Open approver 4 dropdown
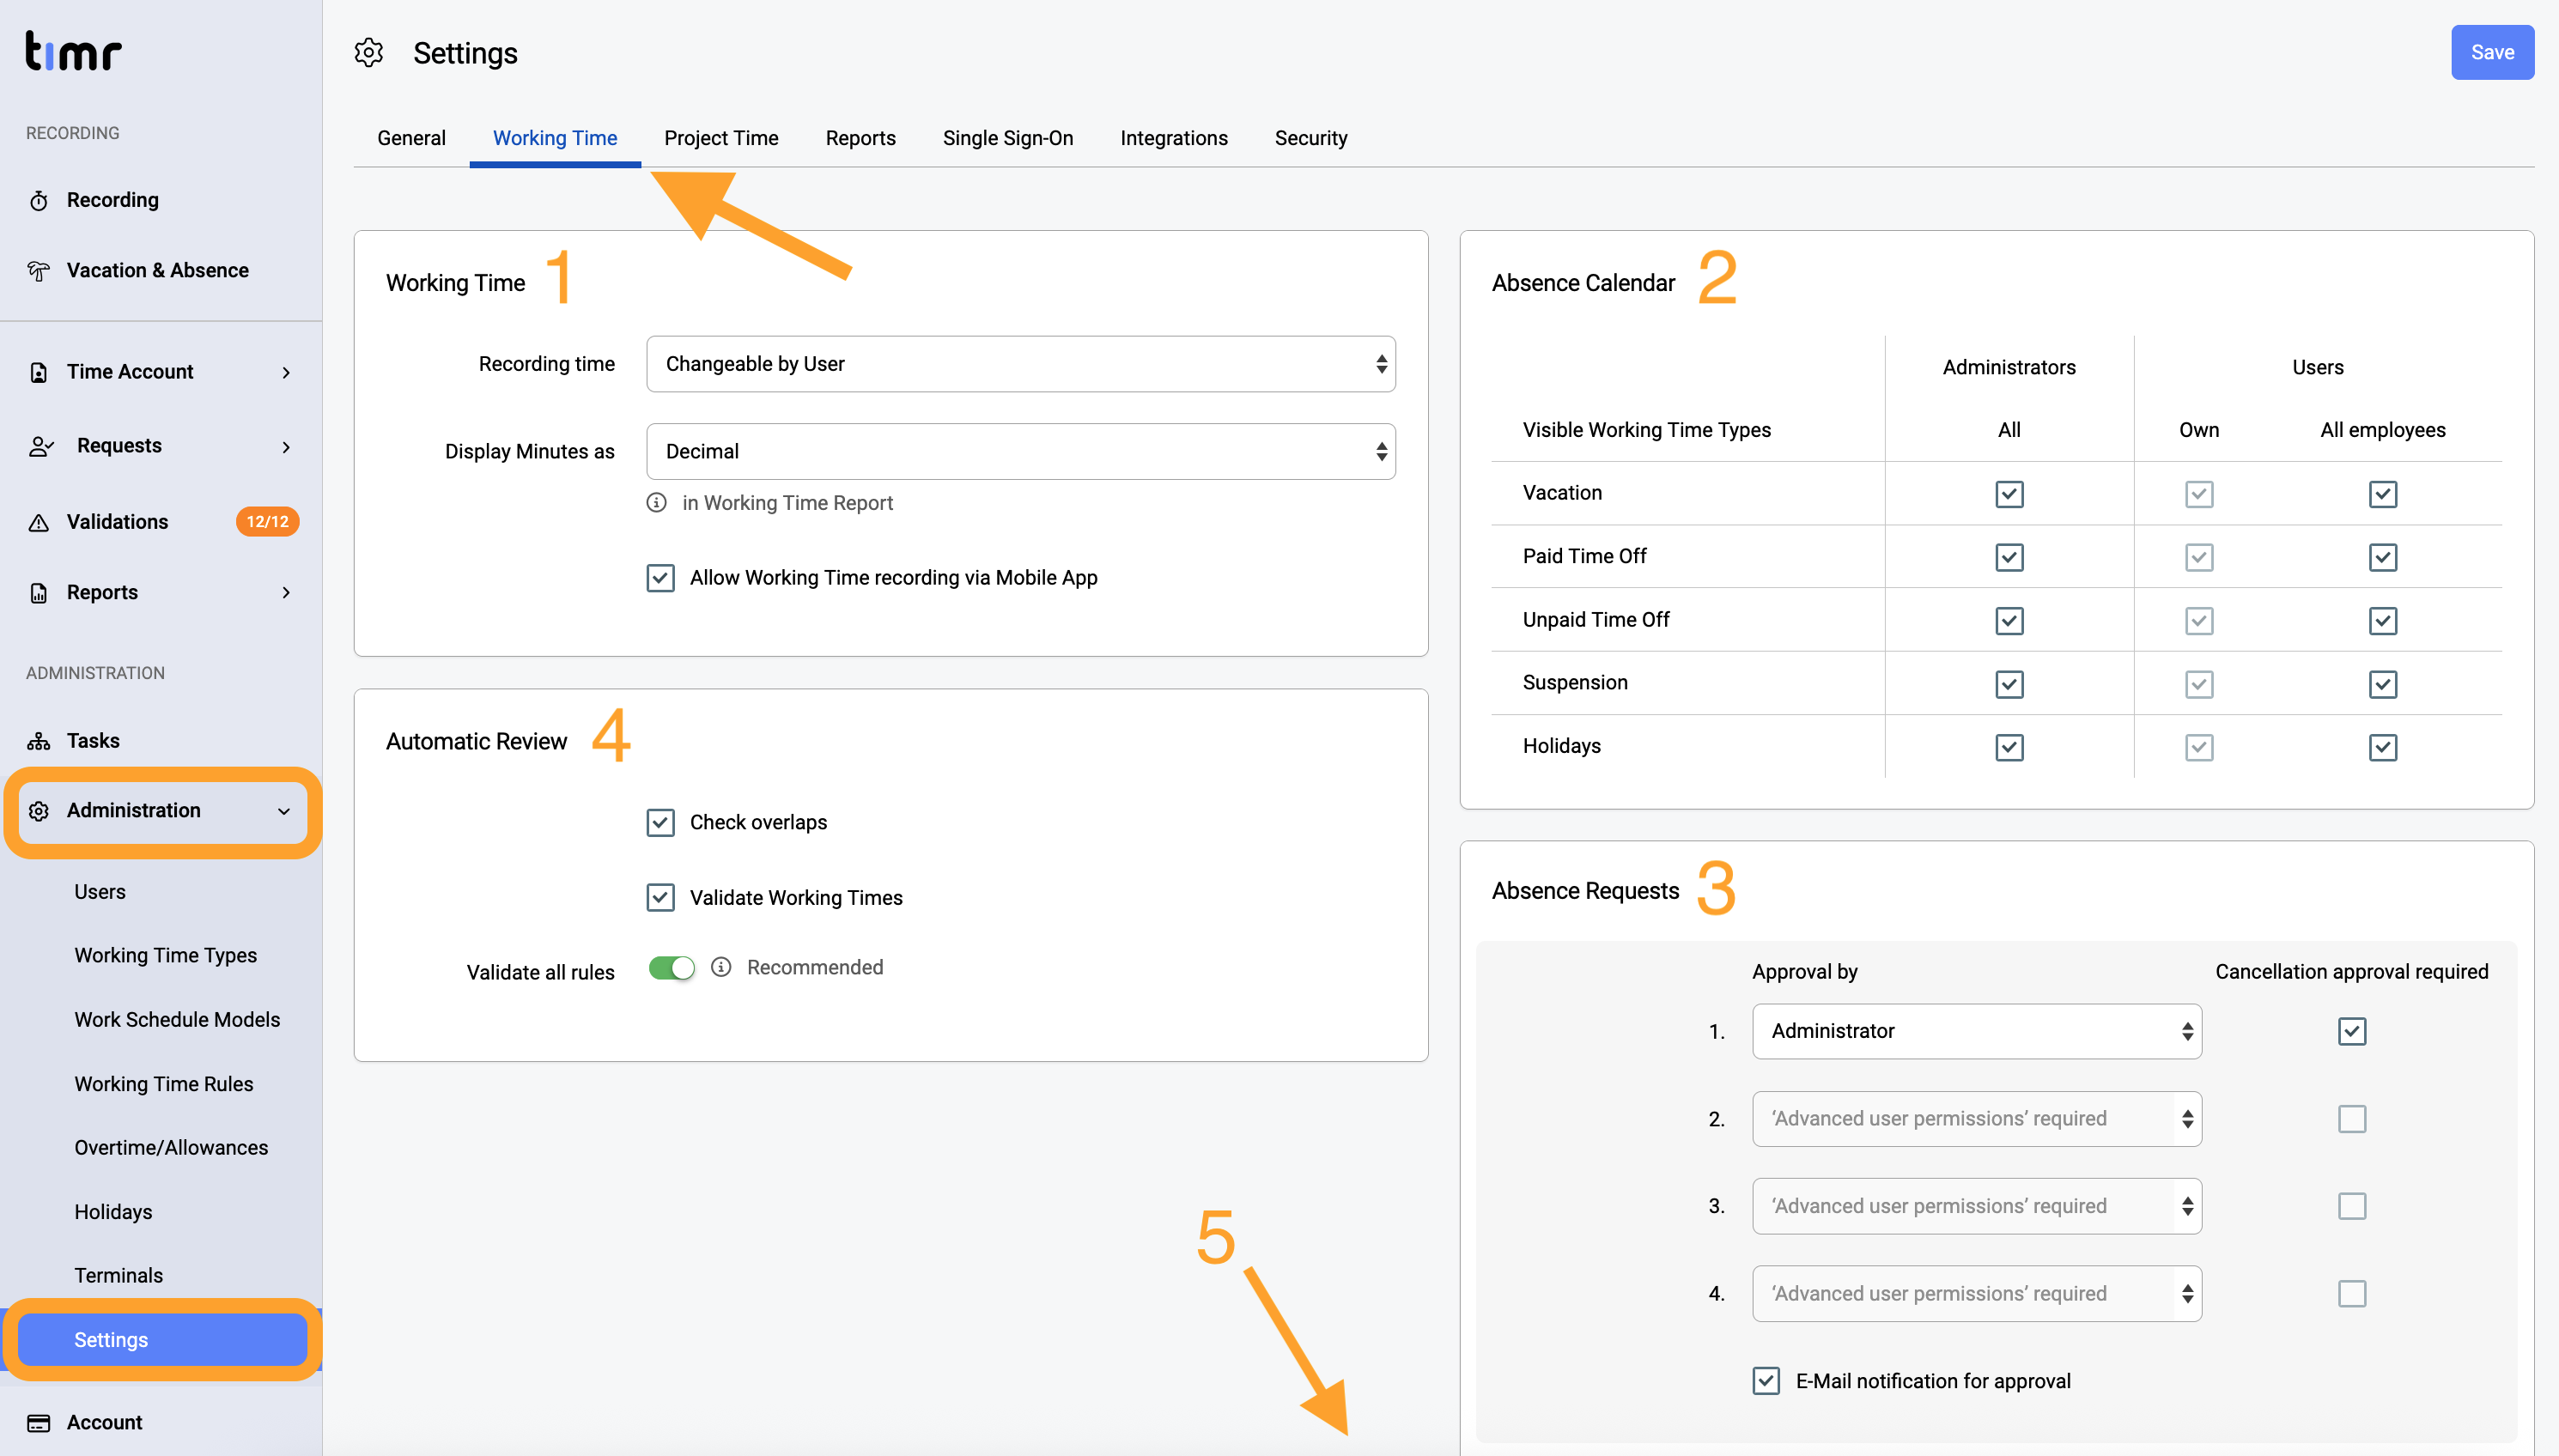Image resolution: width=2559 pixels, height=1456 pixels. click(1976, 1294)
